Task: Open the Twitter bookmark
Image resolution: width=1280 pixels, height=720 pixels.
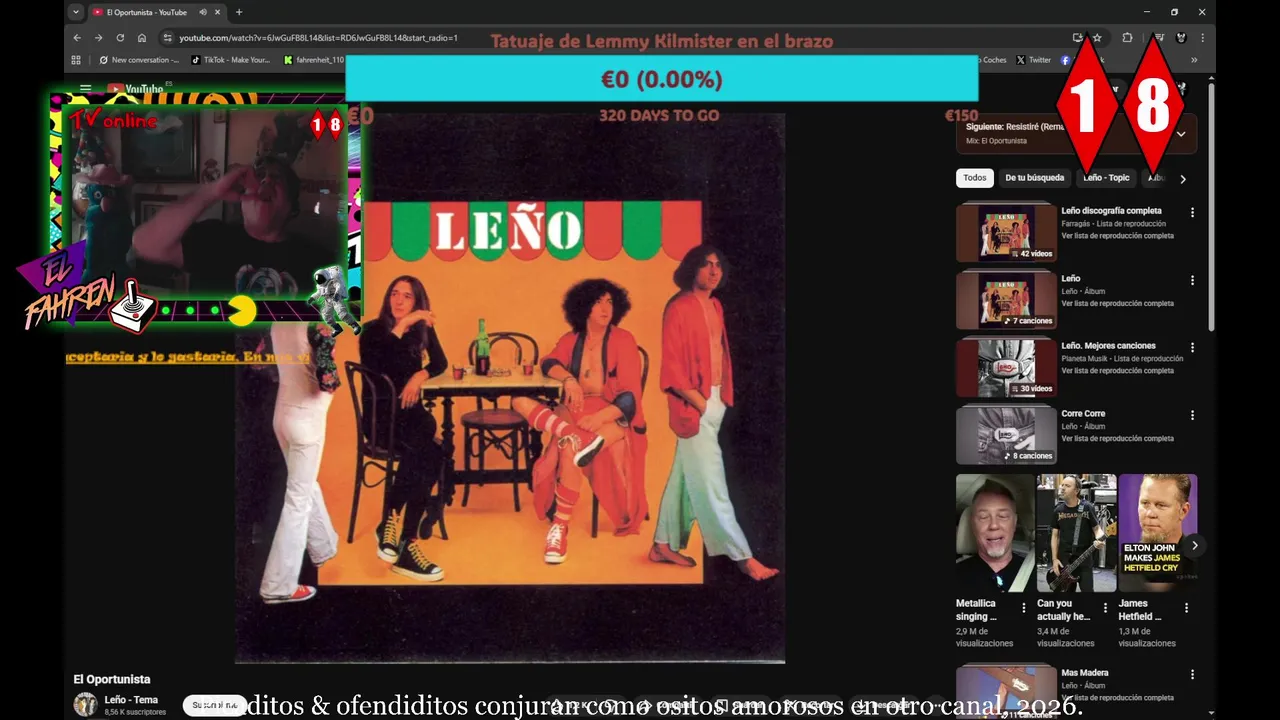Action: [1034, 60]
